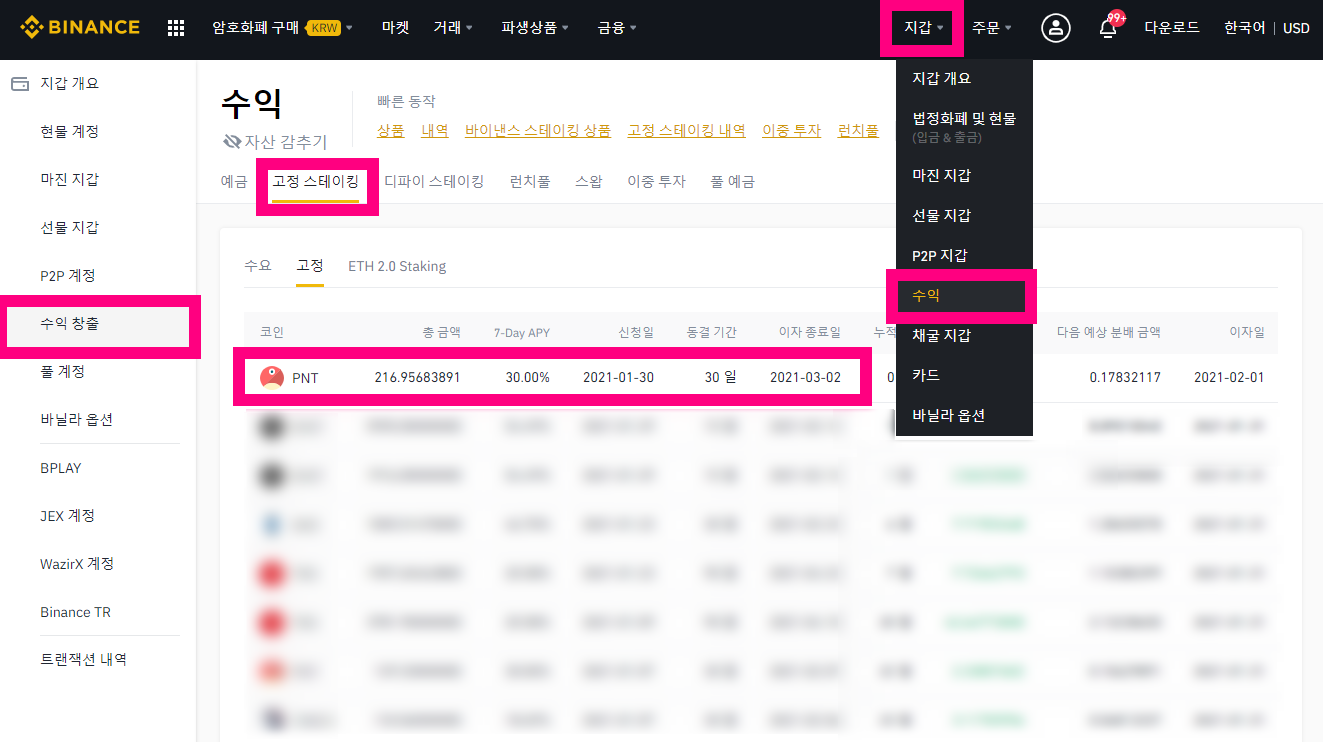Expand the 암호화폐 구매 KRW dropdown
Image resolution: width=1323 pixels, height=742 pixels.
click(282, 28)
